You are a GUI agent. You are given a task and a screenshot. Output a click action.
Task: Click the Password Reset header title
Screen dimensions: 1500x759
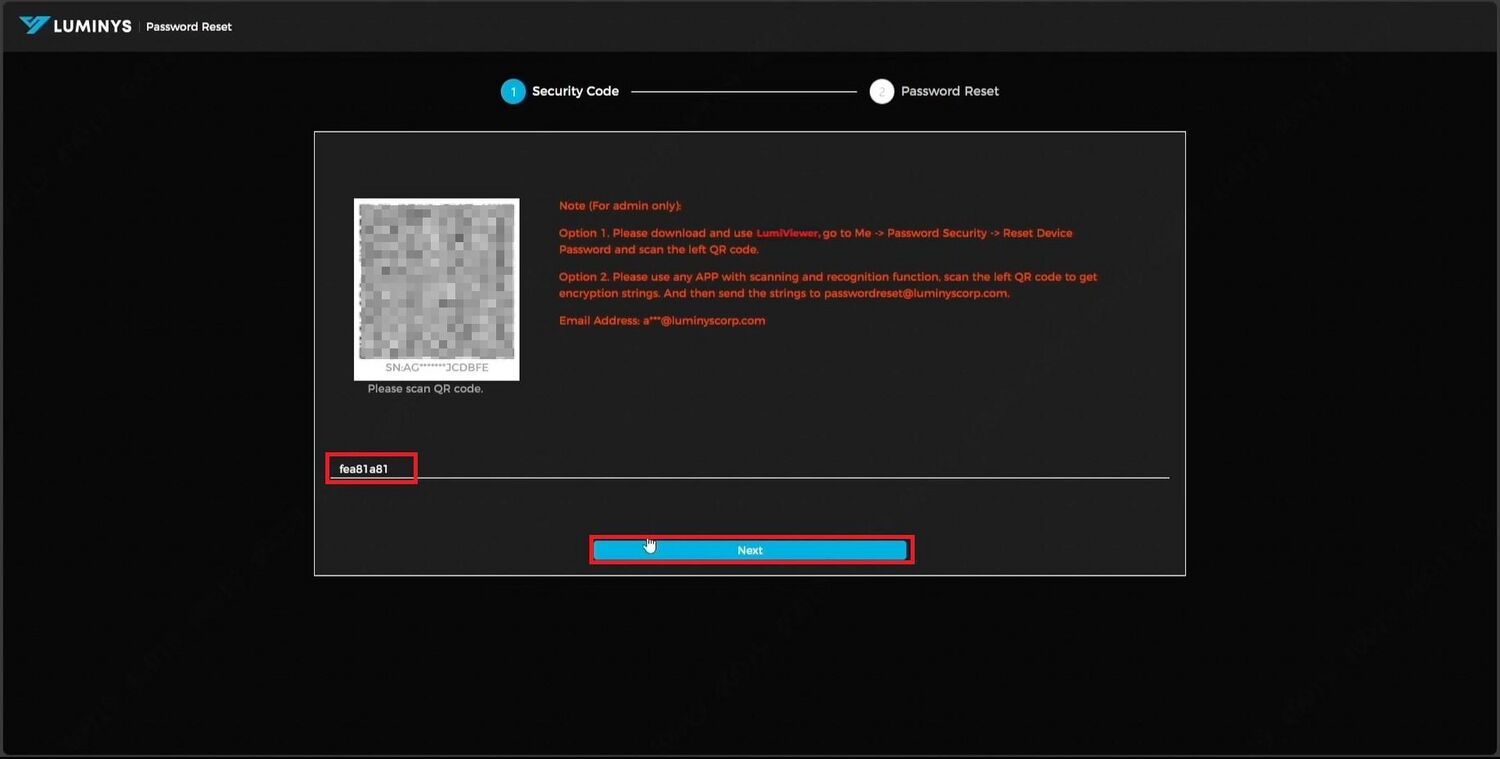(x=189, y=27)
